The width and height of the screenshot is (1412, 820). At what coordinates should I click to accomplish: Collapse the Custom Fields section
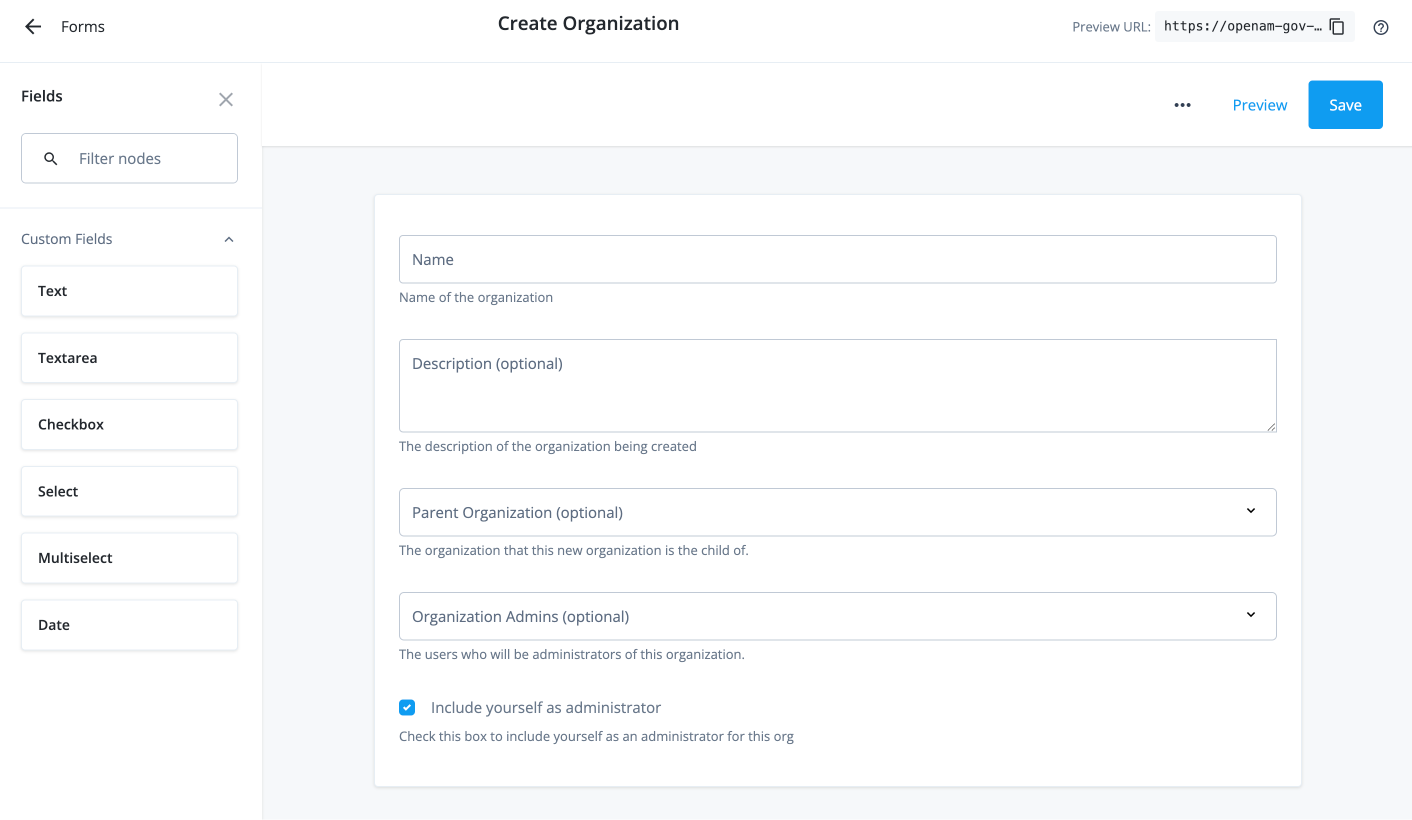pos(228,239)
